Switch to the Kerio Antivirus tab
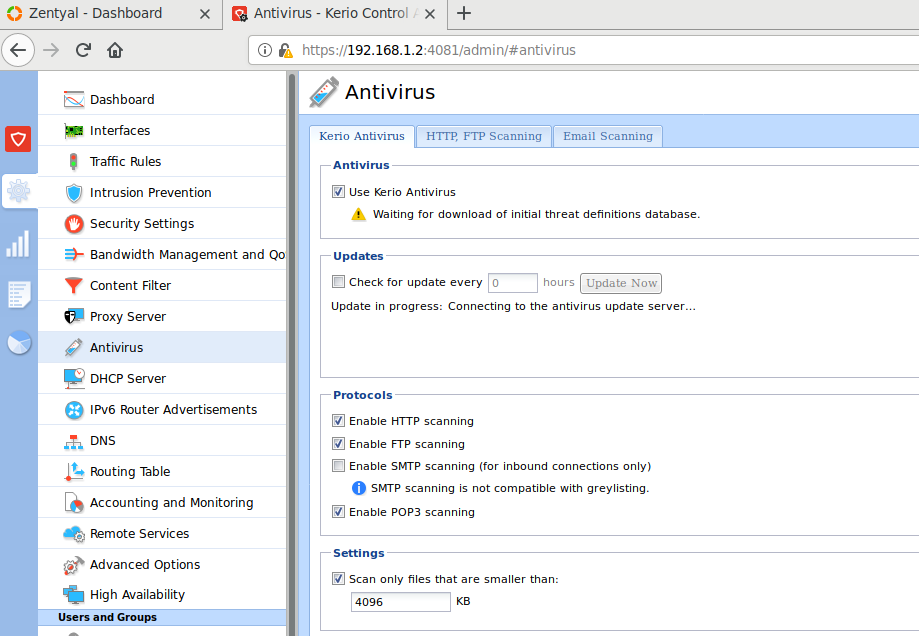Screen dimensions: 919x636 coord(362,136)
